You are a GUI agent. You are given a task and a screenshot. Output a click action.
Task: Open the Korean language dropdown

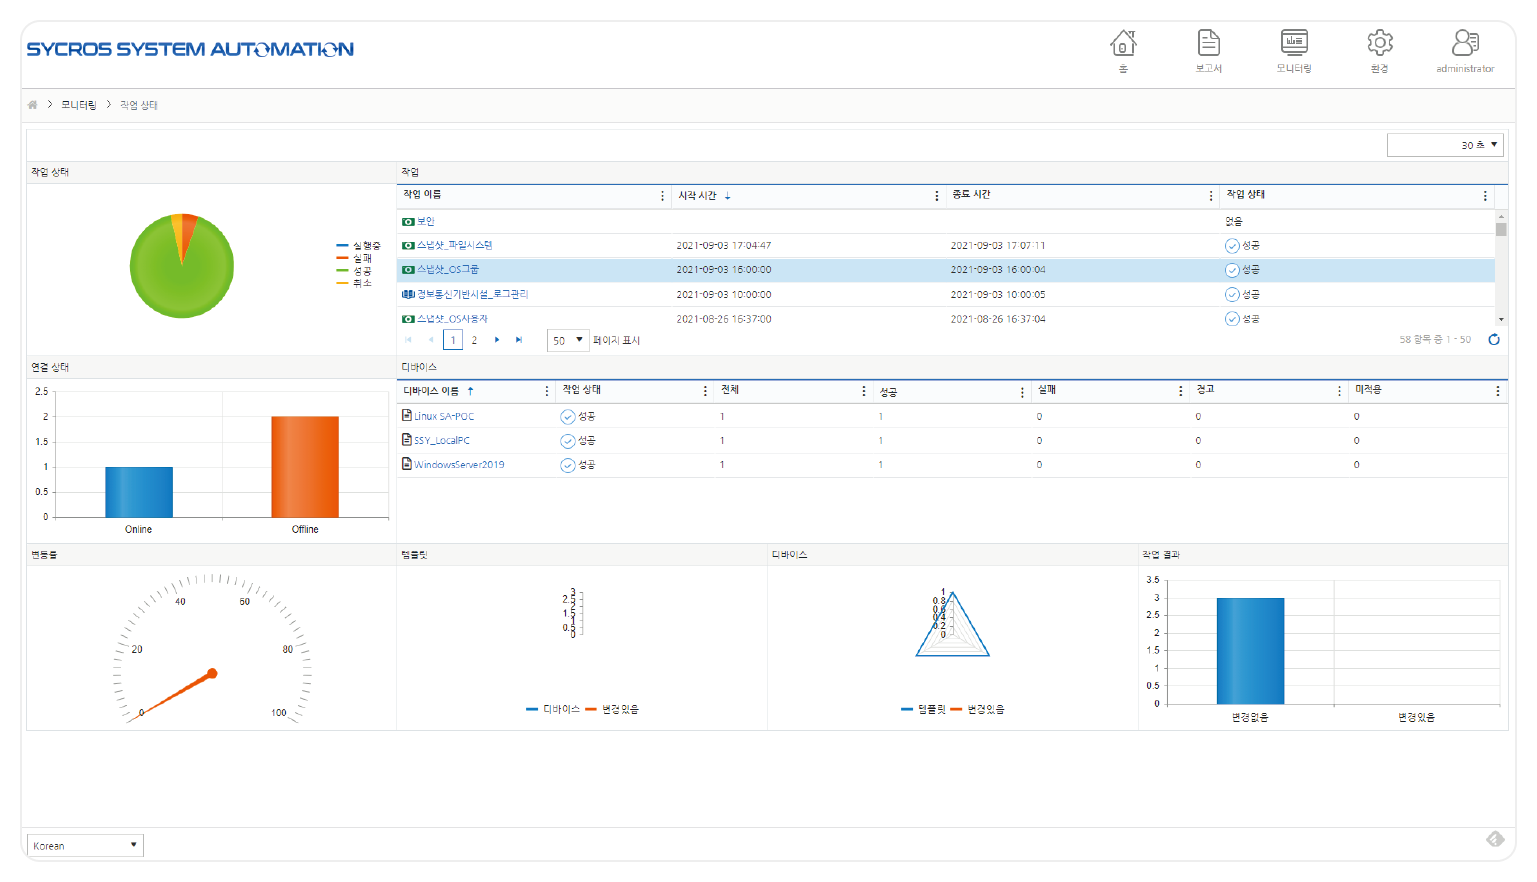pyautogui.click(x=85, y=845)
